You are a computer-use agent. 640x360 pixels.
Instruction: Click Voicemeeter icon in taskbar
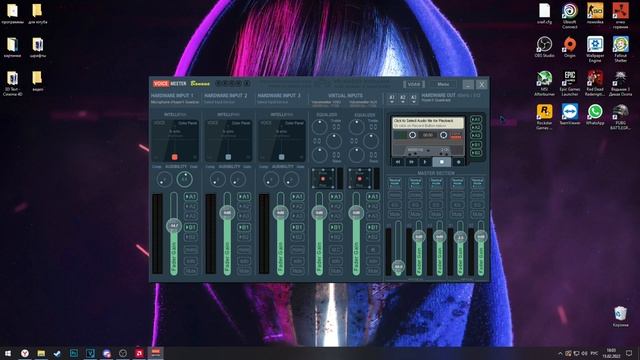pyautogui.click(x=156, y=353)
